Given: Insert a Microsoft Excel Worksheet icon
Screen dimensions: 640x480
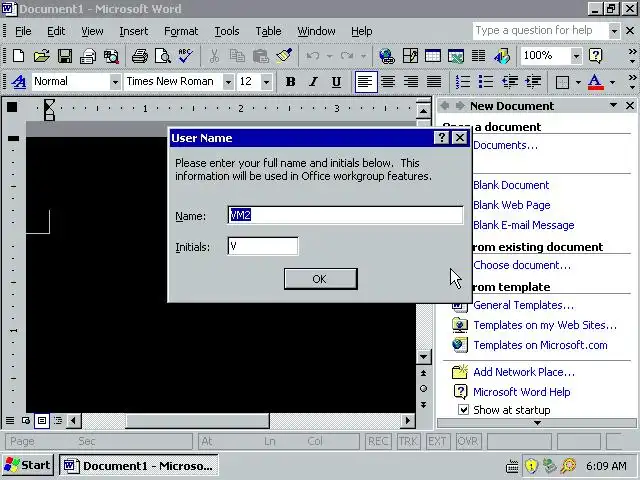Looking at the screenshot, I should (x=456, y=56).
